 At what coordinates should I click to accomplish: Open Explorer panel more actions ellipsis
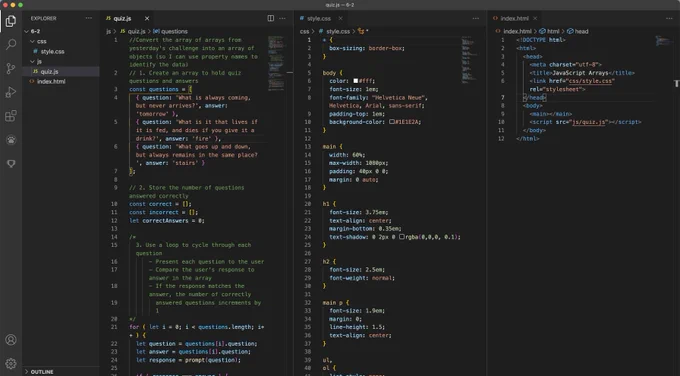pyautogui.click(x=89, y=18)
